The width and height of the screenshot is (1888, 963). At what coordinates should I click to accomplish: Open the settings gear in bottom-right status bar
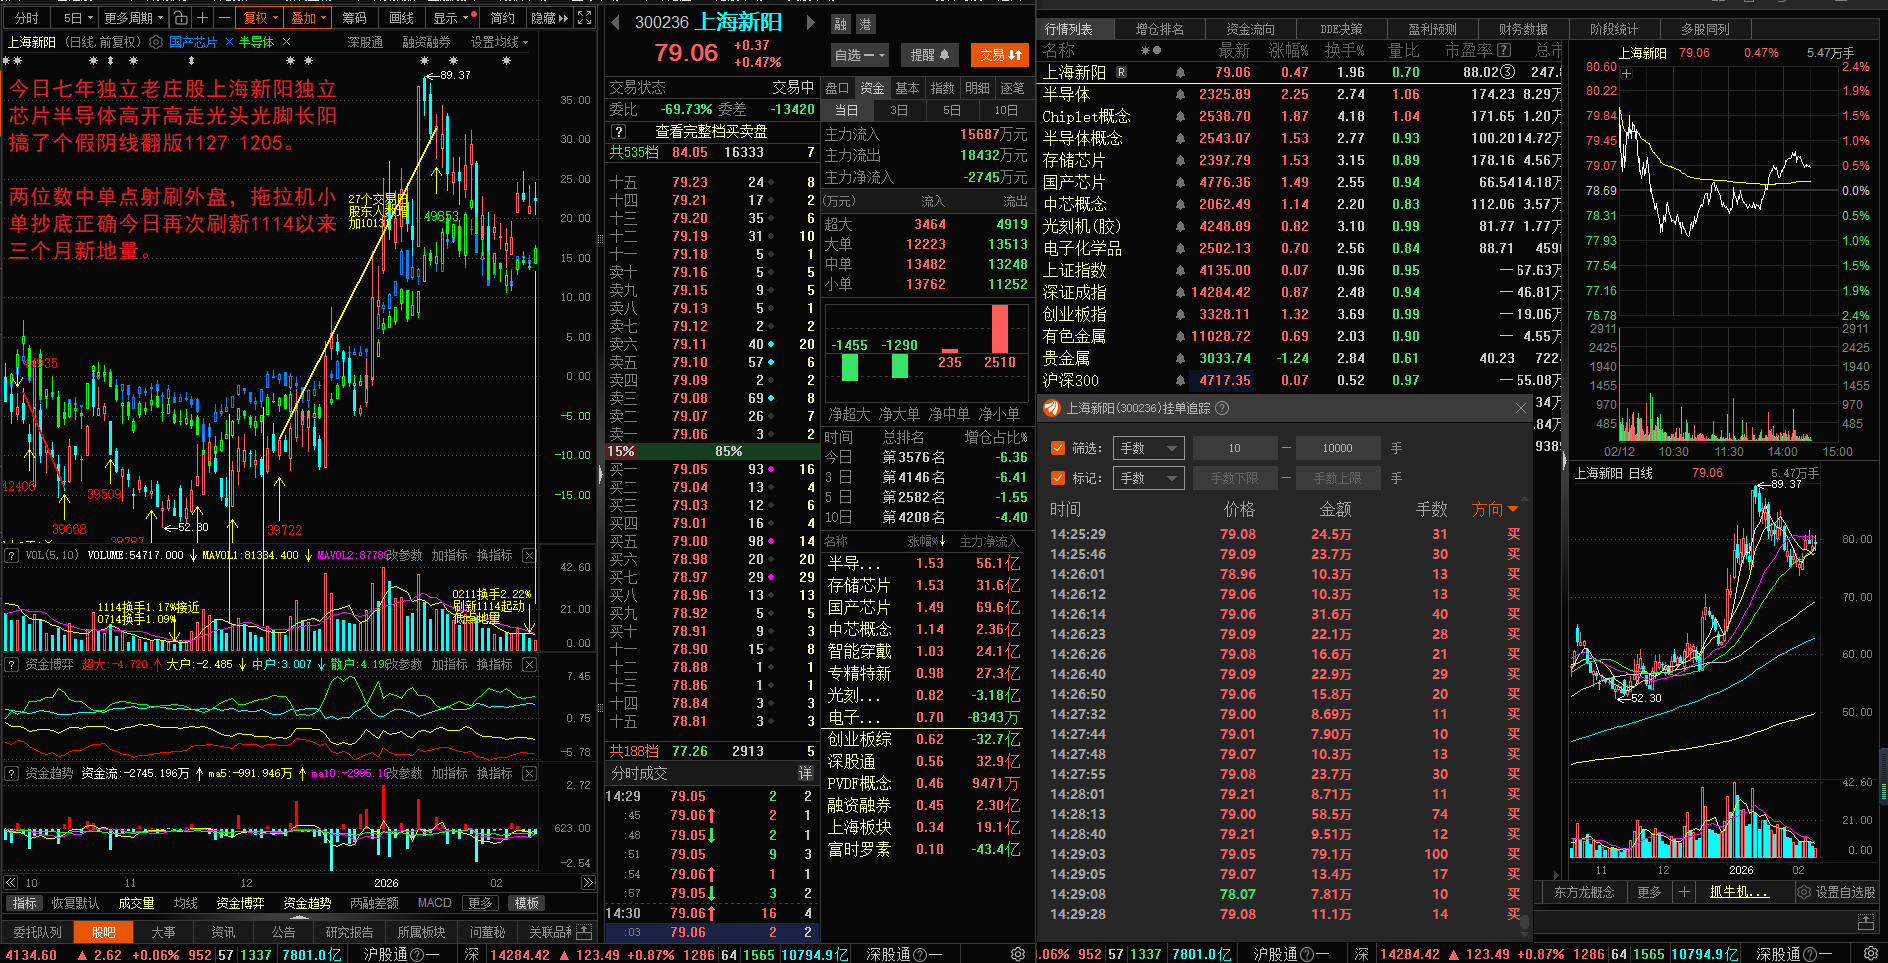1870,954
